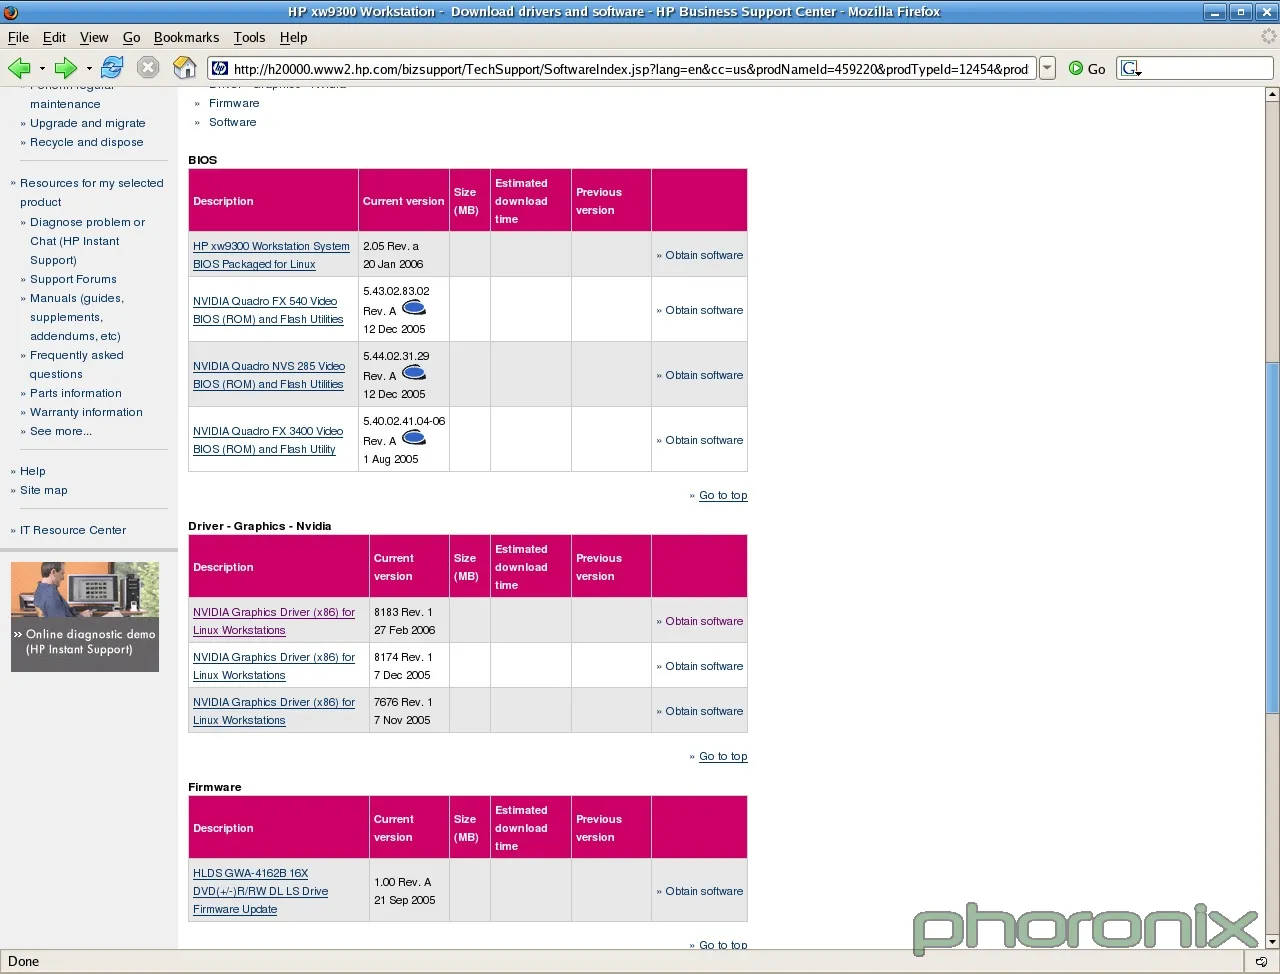Open NVIDIA Quadro FX 3400 Video BIOS link

(x=268, y=440)
